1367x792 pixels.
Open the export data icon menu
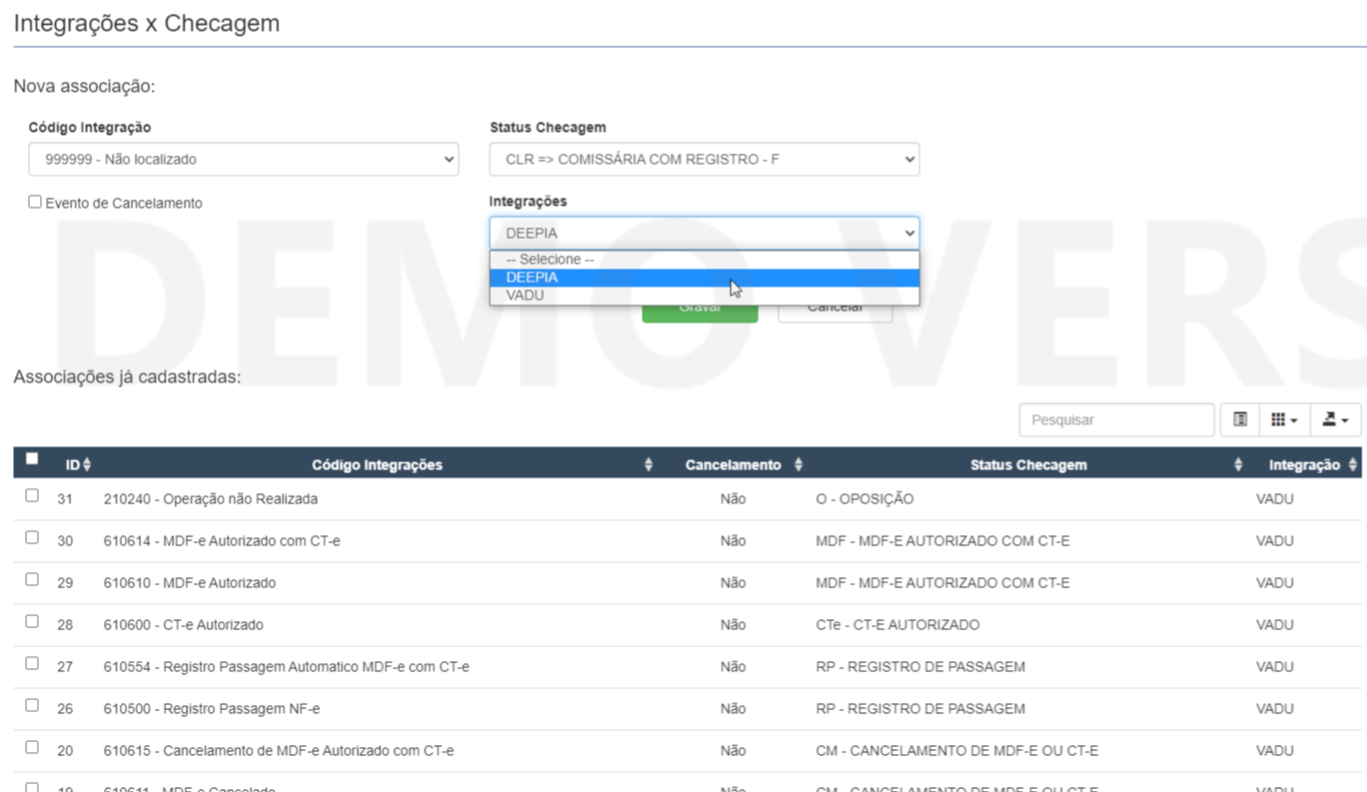click(1335, 420)
